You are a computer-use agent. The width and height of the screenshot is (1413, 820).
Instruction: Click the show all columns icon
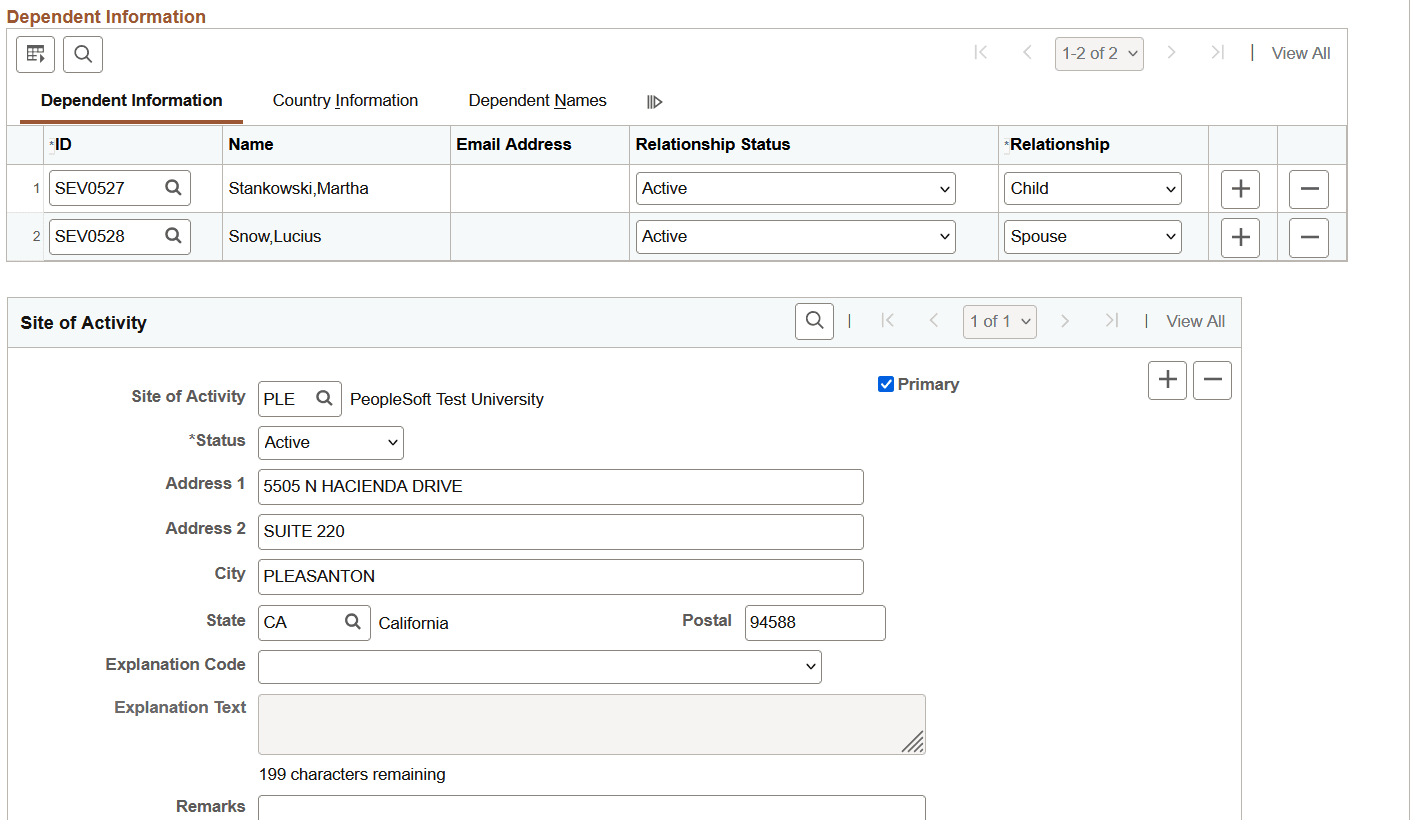point(655,101)
